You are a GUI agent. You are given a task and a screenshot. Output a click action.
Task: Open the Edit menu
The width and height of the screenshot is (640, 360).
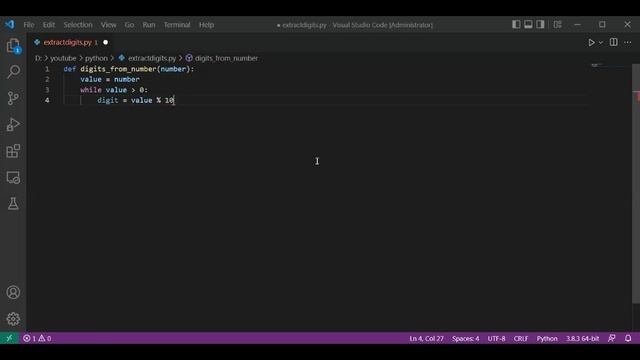tap(49, 25)
